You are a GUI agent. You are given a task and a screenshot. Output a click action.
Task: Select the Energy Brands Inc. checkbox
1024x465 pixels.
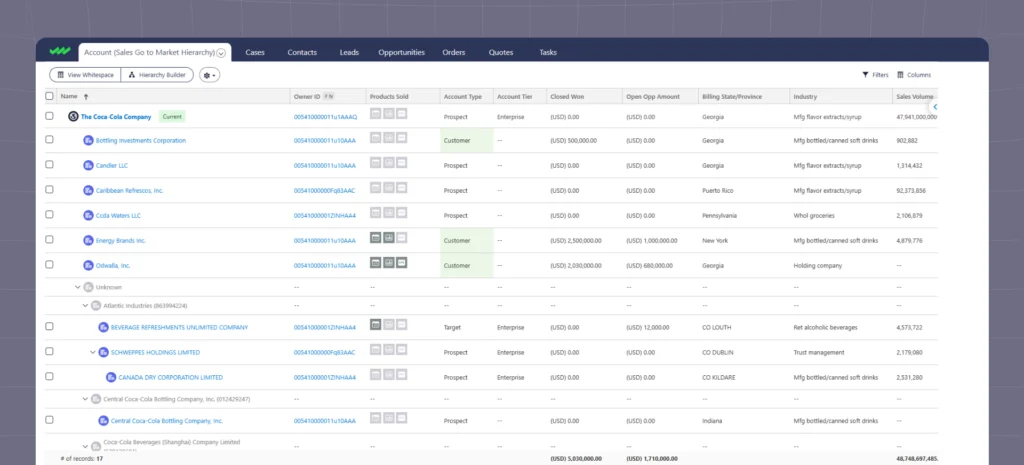49,240
